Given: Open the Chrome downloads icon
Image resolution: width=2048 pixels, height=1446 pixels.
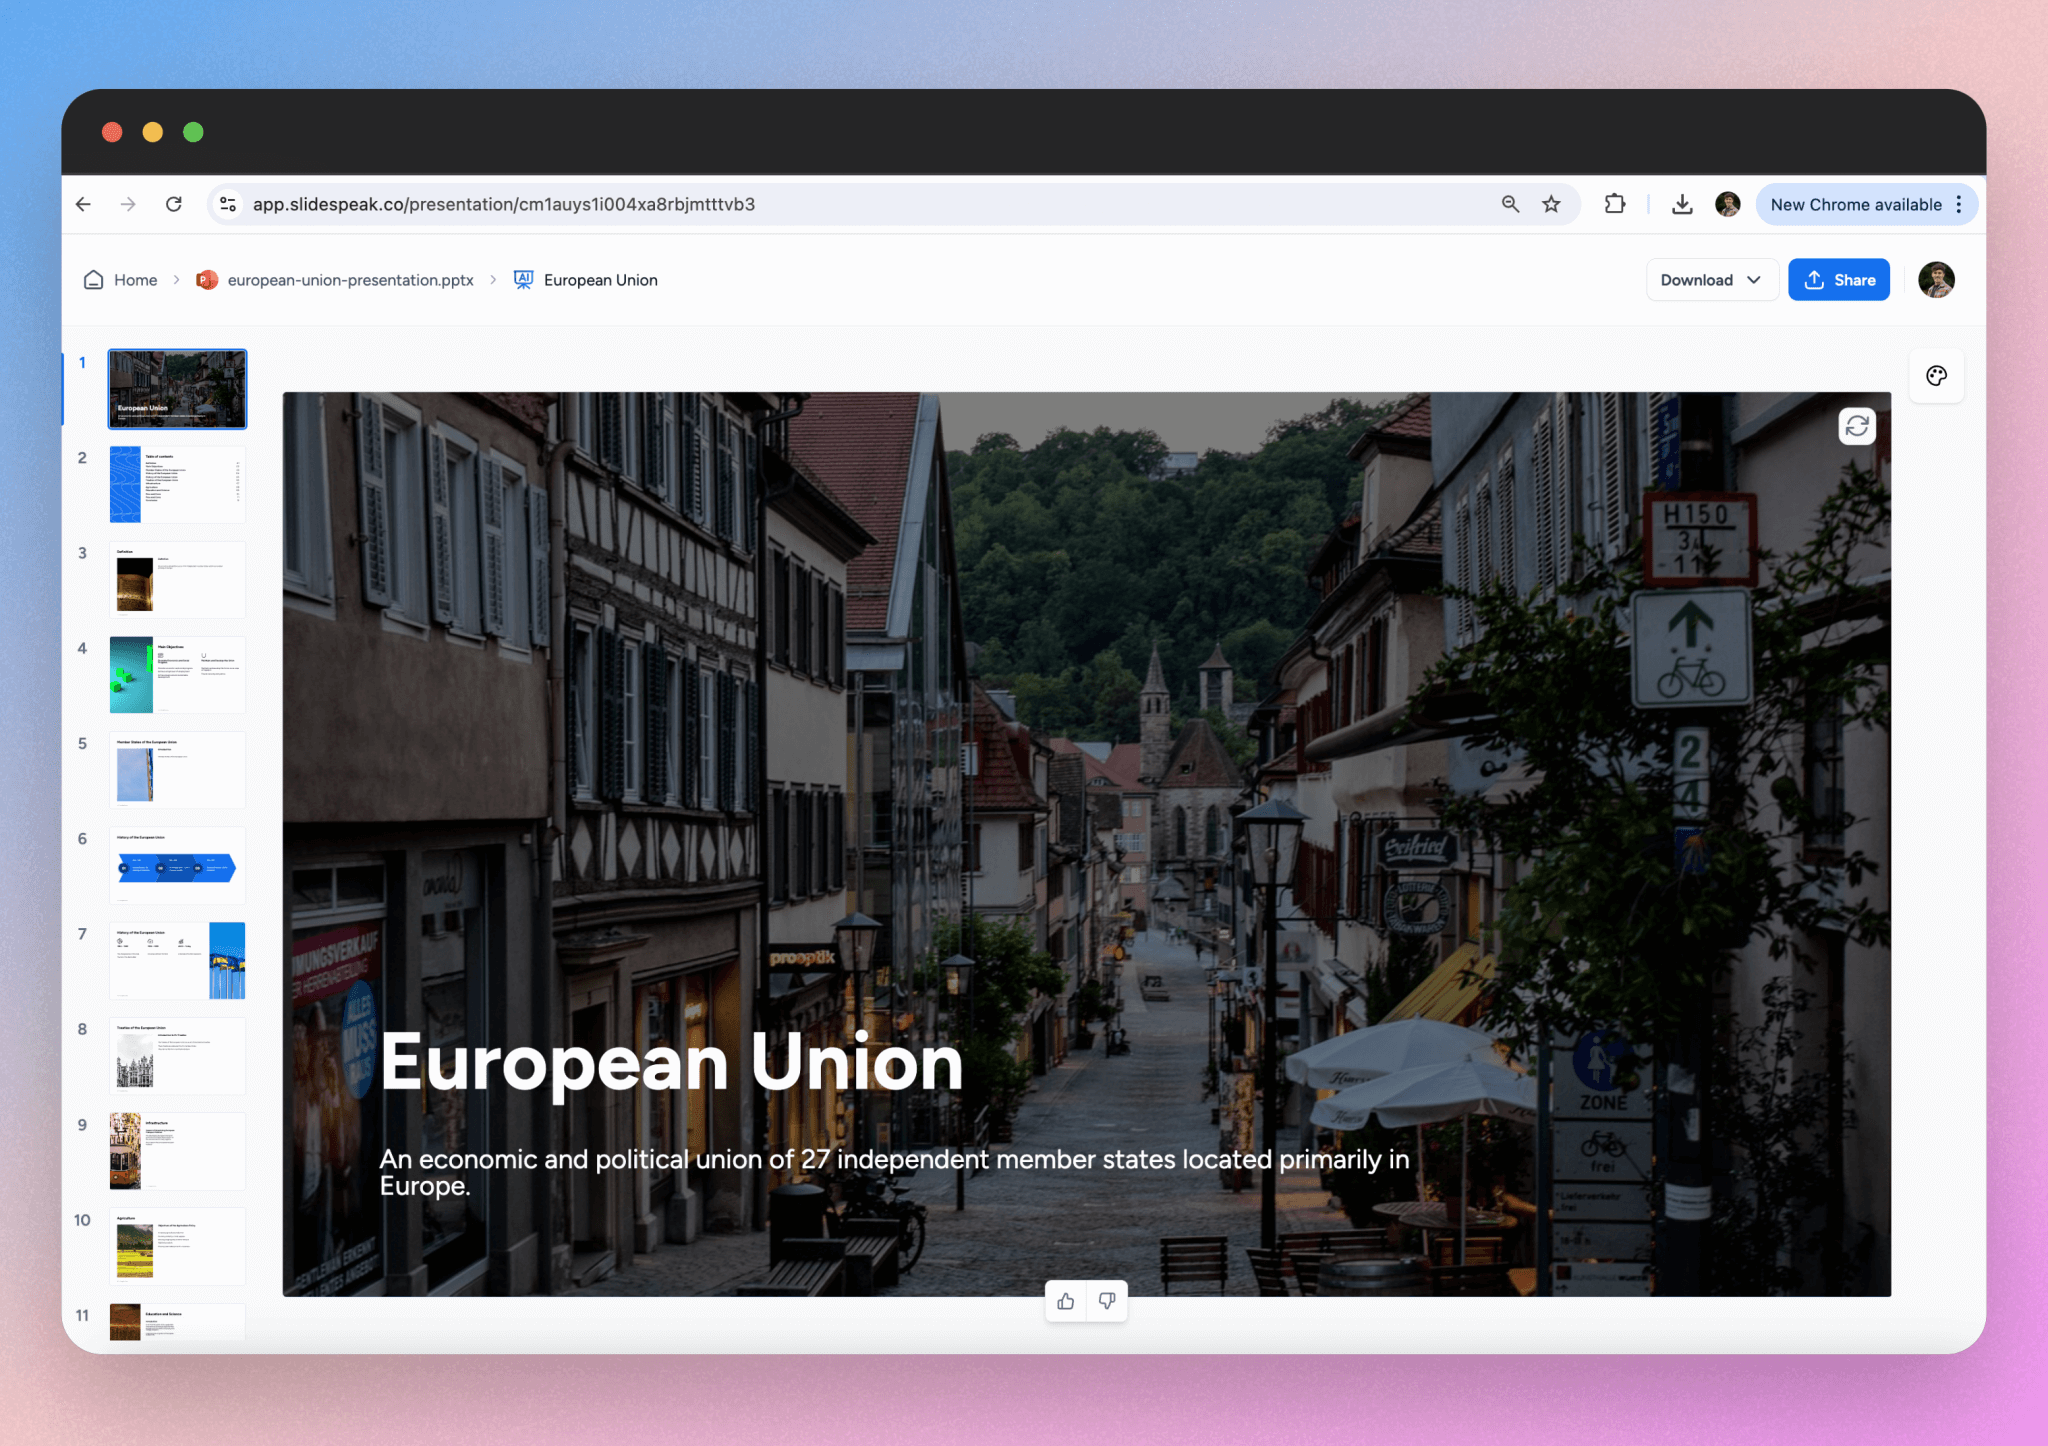Looking at the screenshot, I should click(x=1682, y=204).
